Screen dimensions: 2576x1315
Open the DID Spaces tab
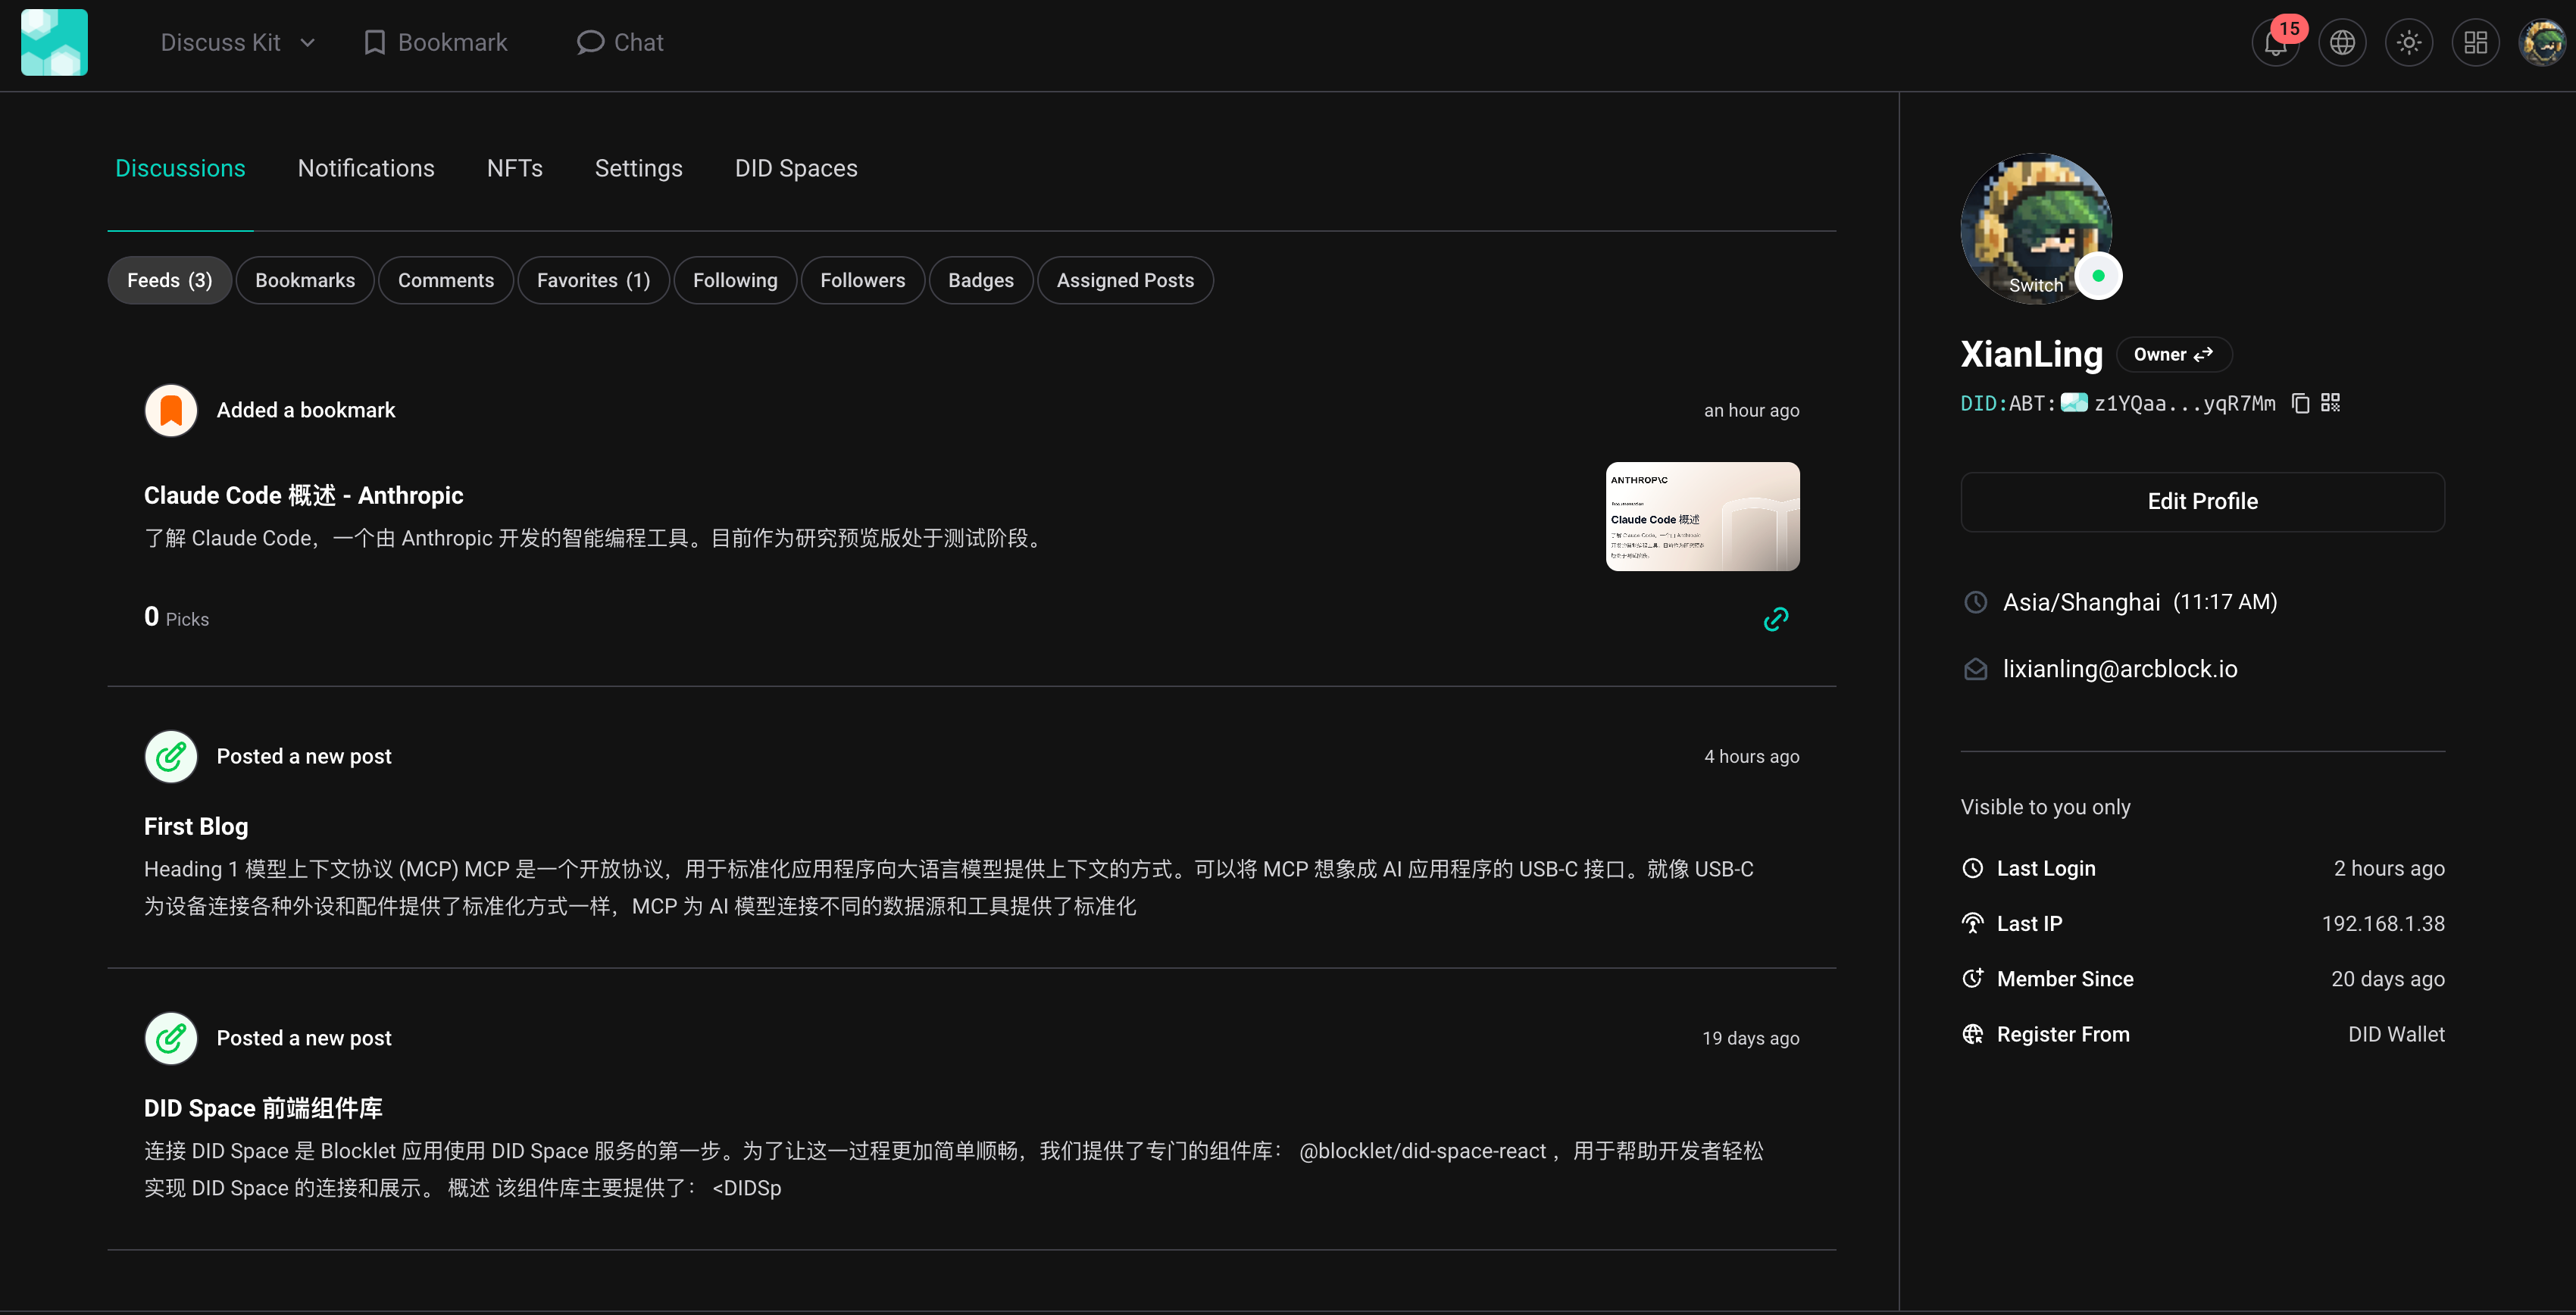tap(796, 168)
